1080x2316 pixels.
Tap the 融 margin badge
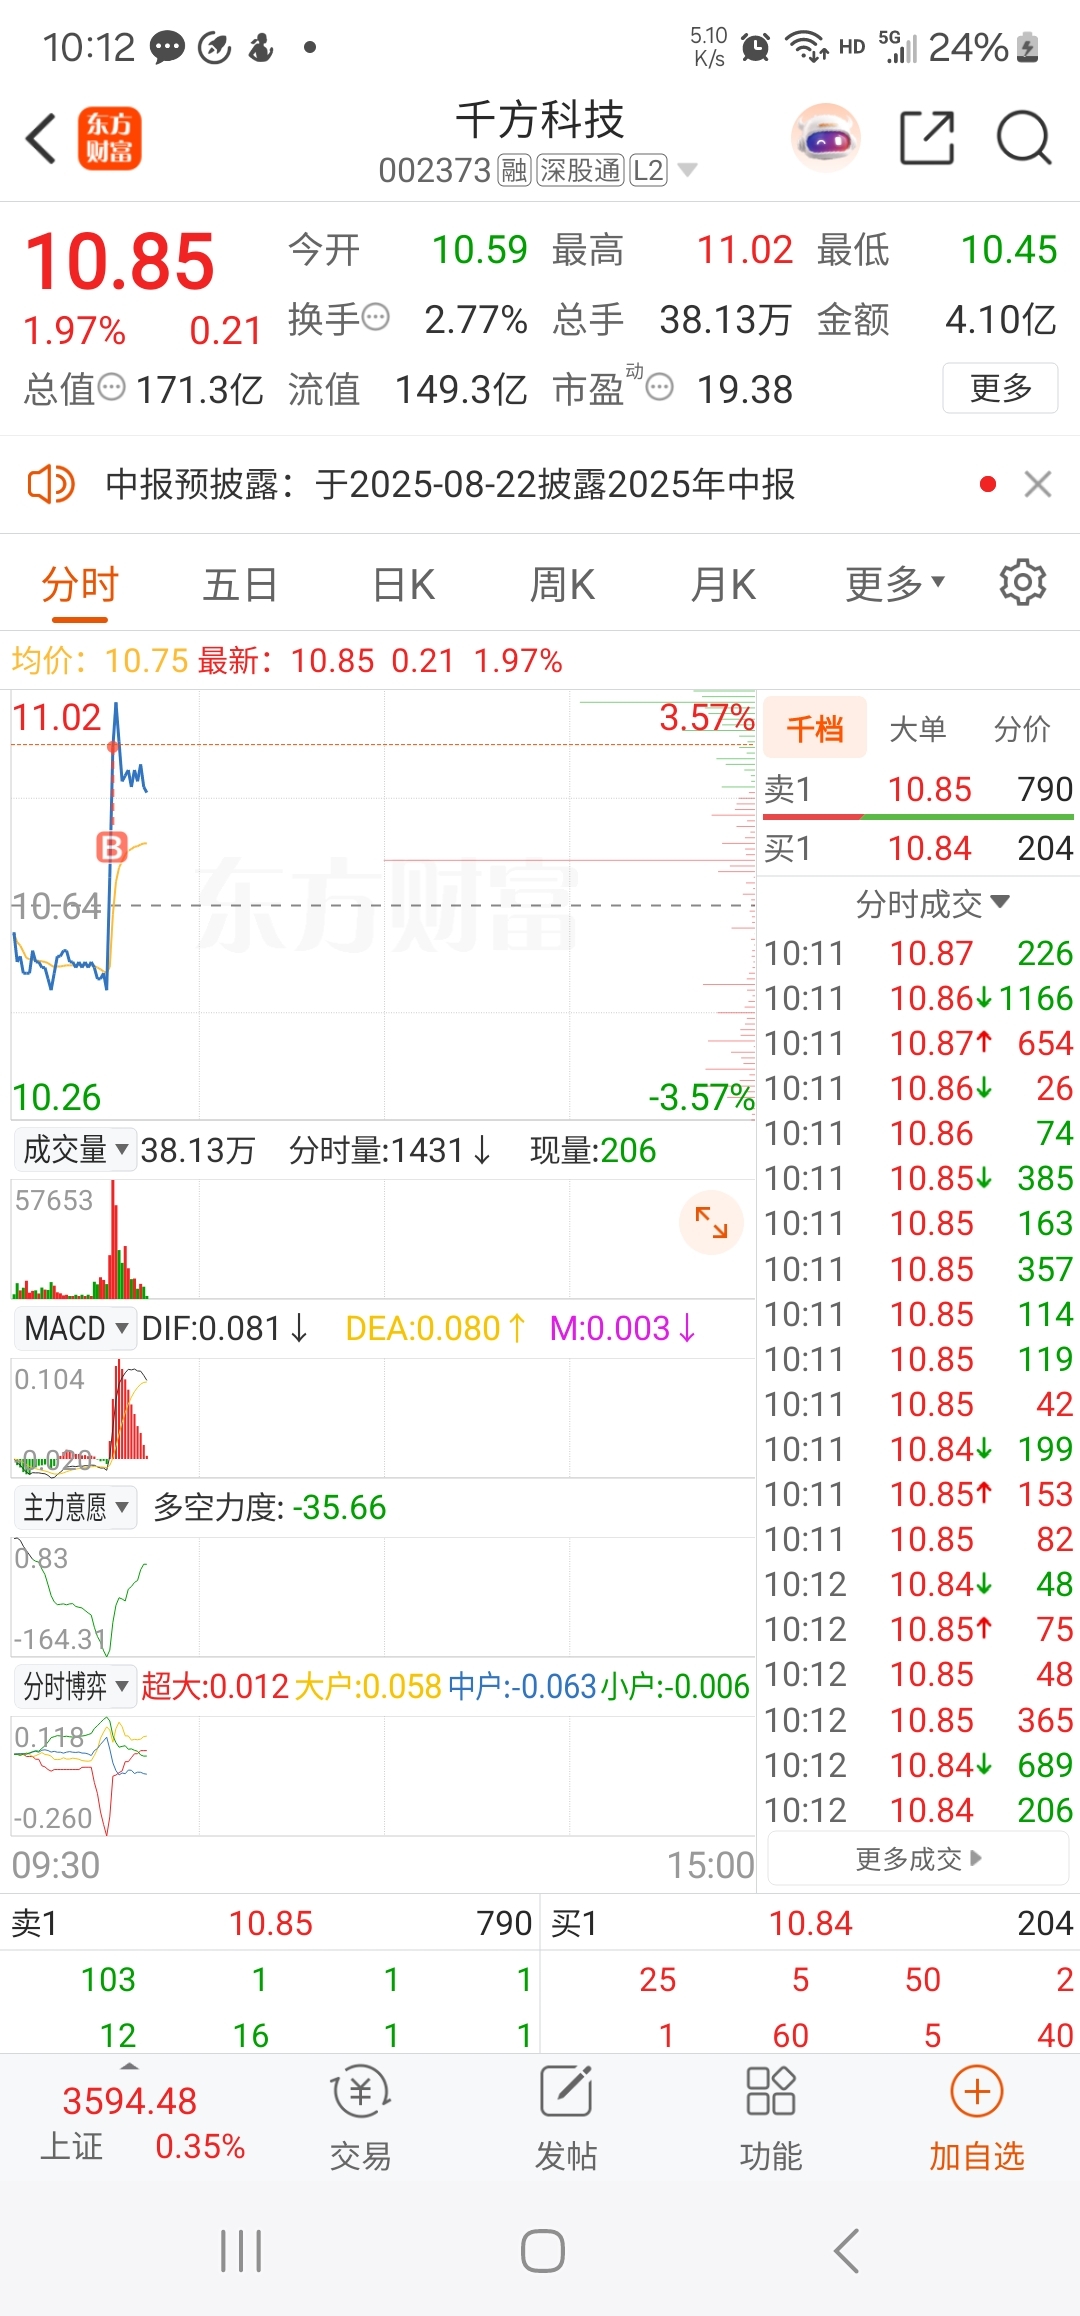[514, 171]
